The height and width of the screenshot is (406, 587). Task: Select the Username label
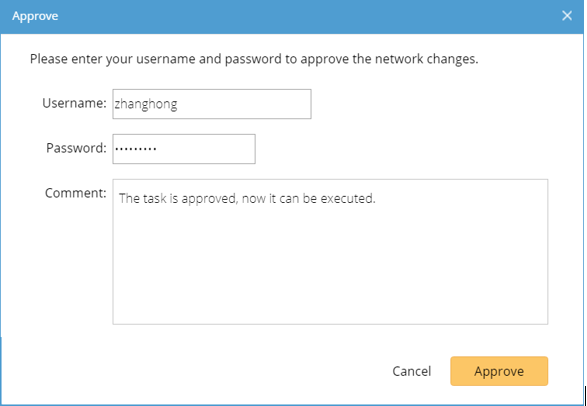(x=74, y=103)
